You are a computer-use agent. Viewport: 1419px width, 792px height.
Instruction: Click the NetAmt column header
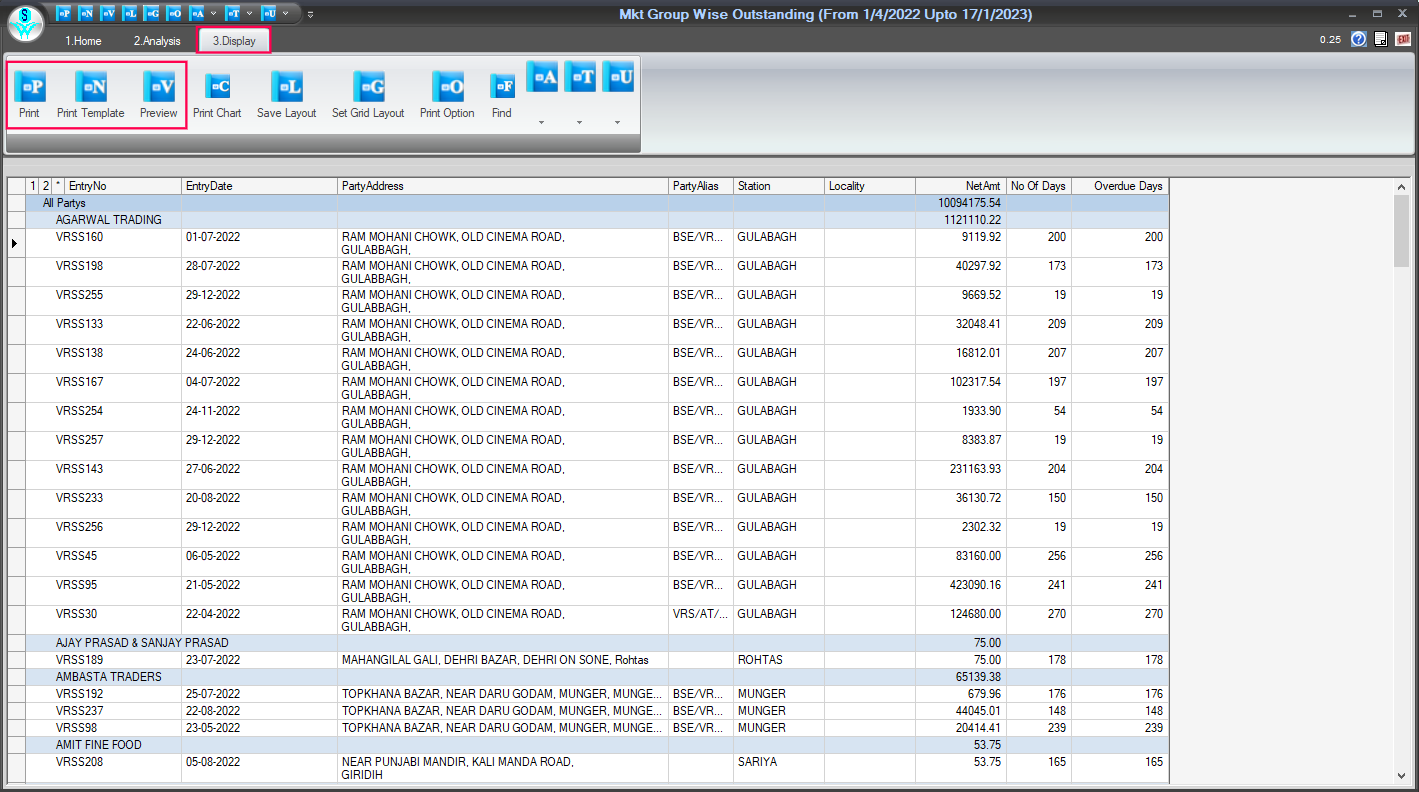(x=961, y=186)
